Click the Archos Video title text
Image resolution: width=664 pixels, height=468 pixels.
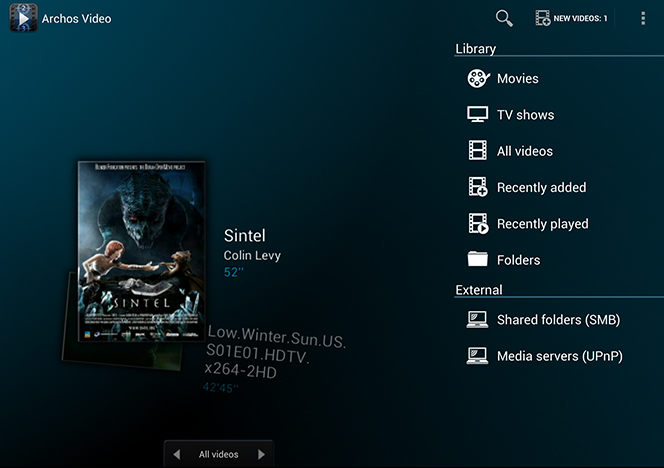(x=77, y=19)
